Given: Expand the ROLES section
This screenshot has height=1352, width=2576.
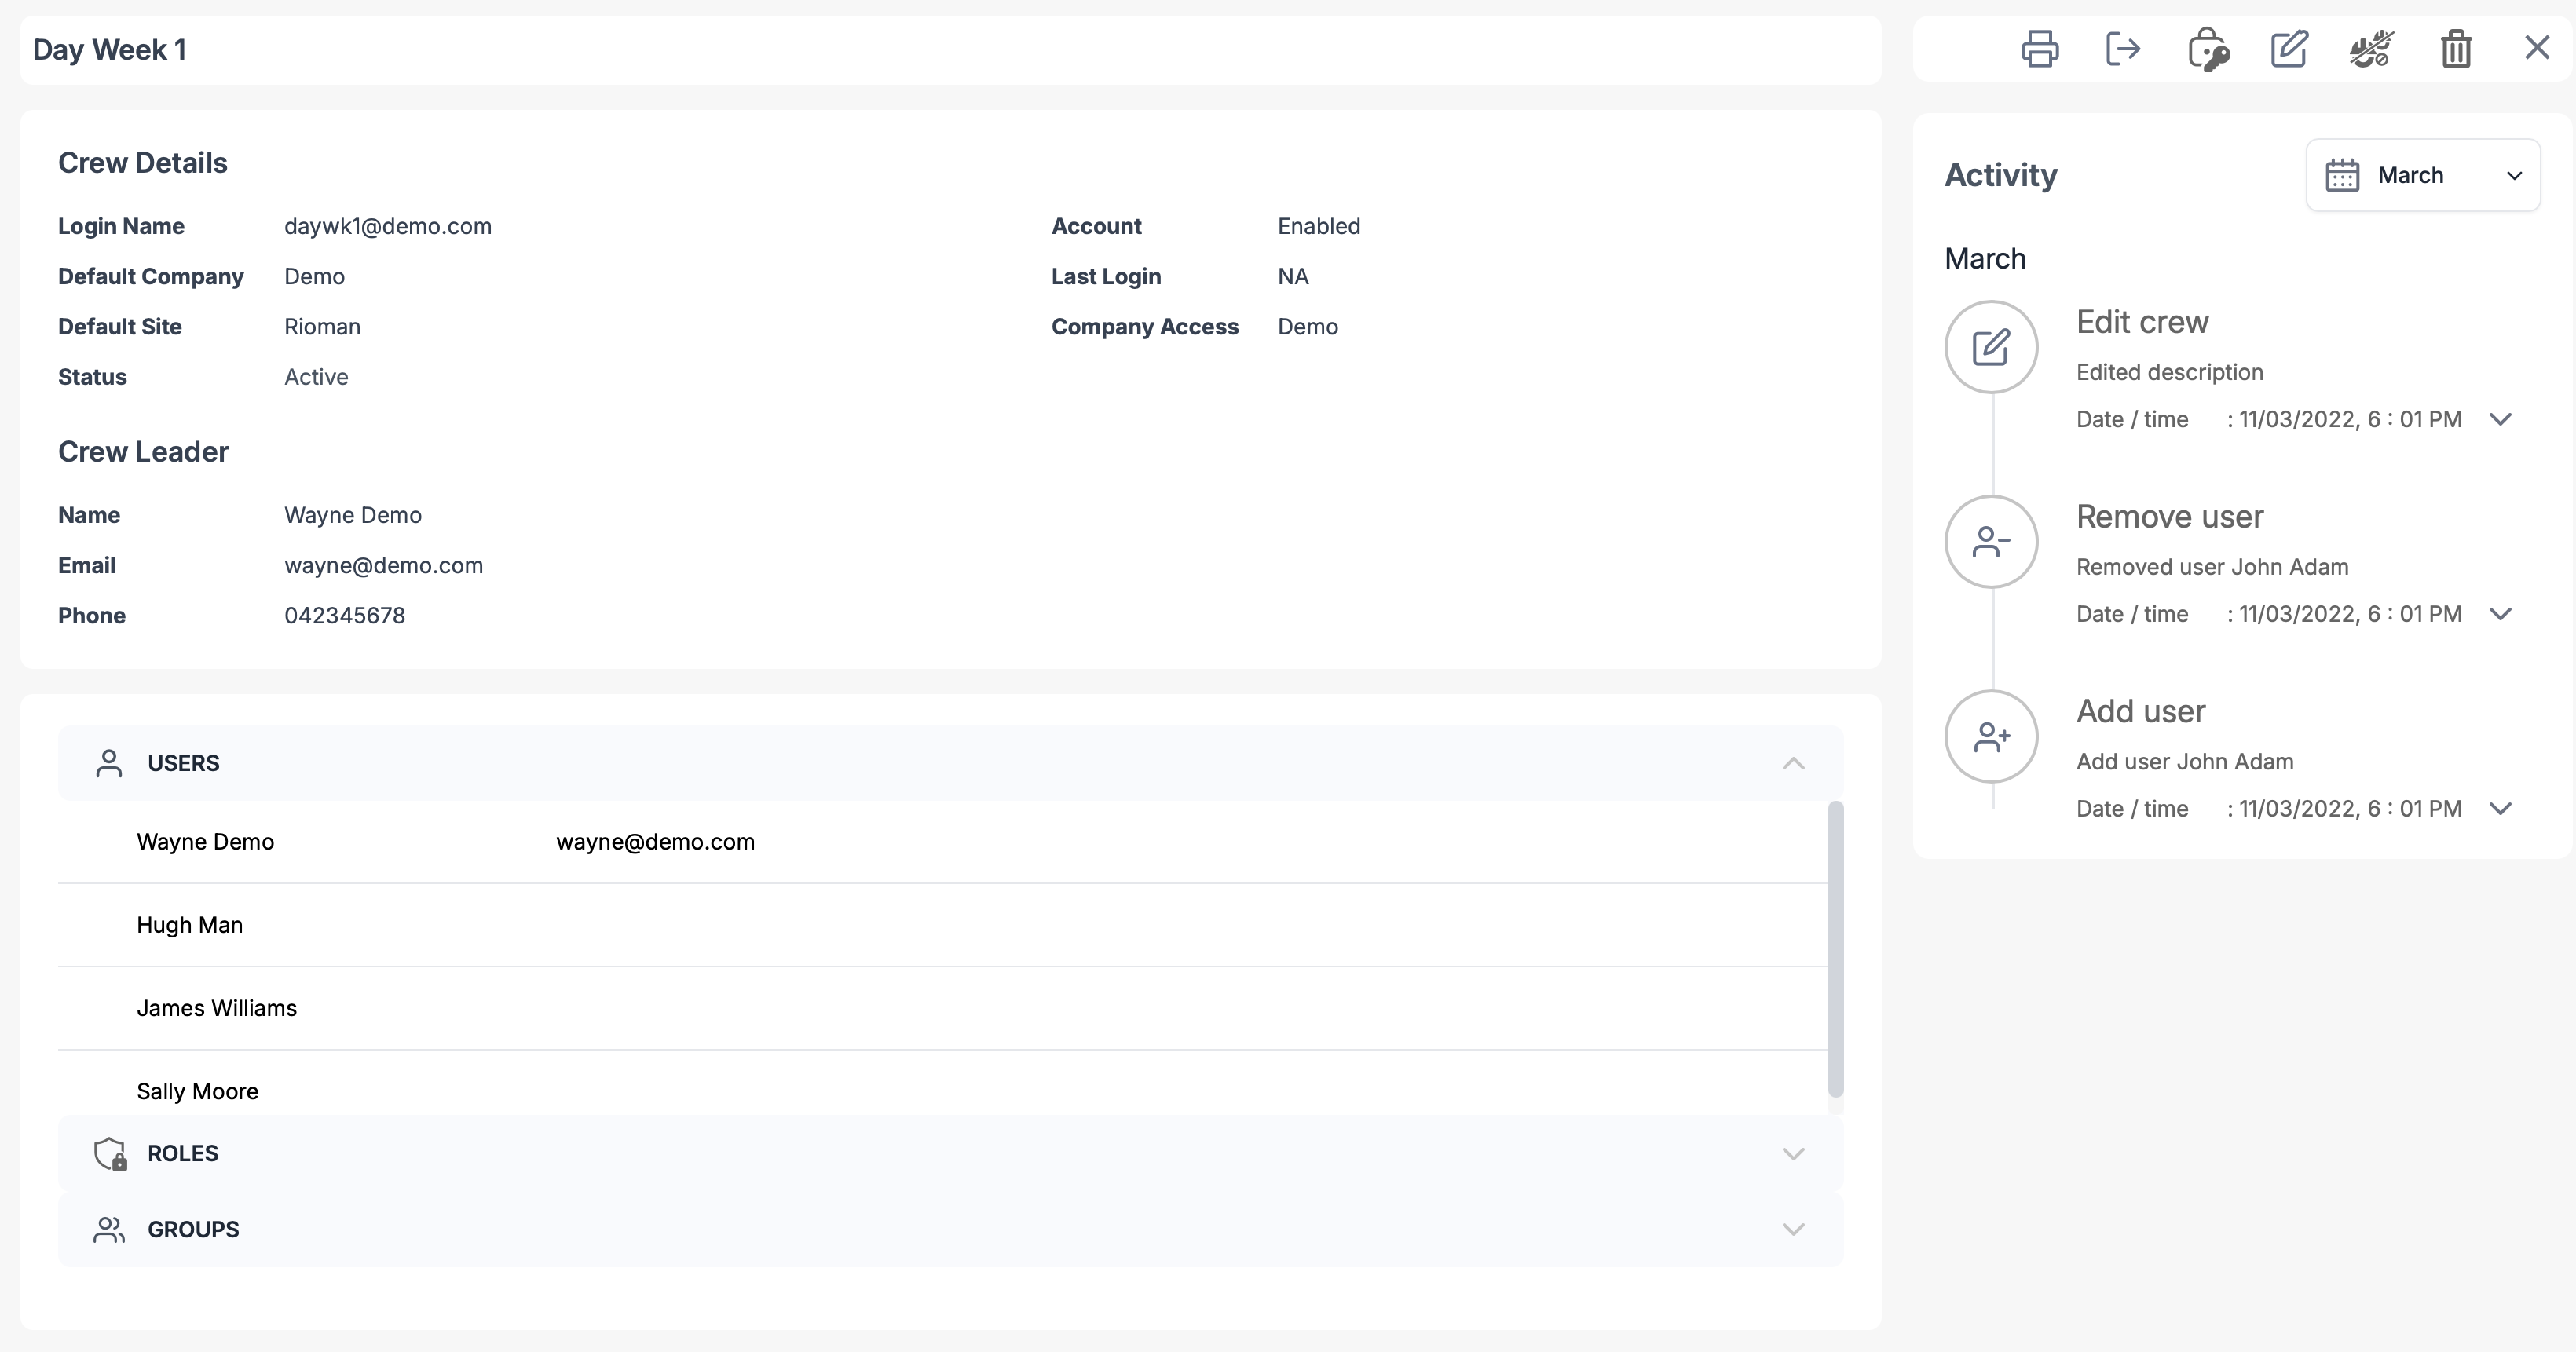Looking at the screenshot, I should point(1792,1153).
